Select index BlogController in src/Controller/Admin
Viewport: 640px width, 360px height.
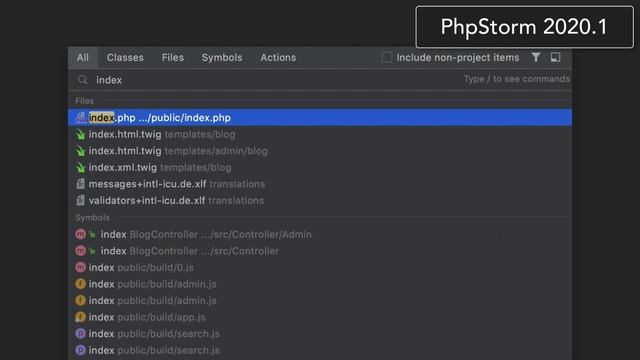click(320, 234)
